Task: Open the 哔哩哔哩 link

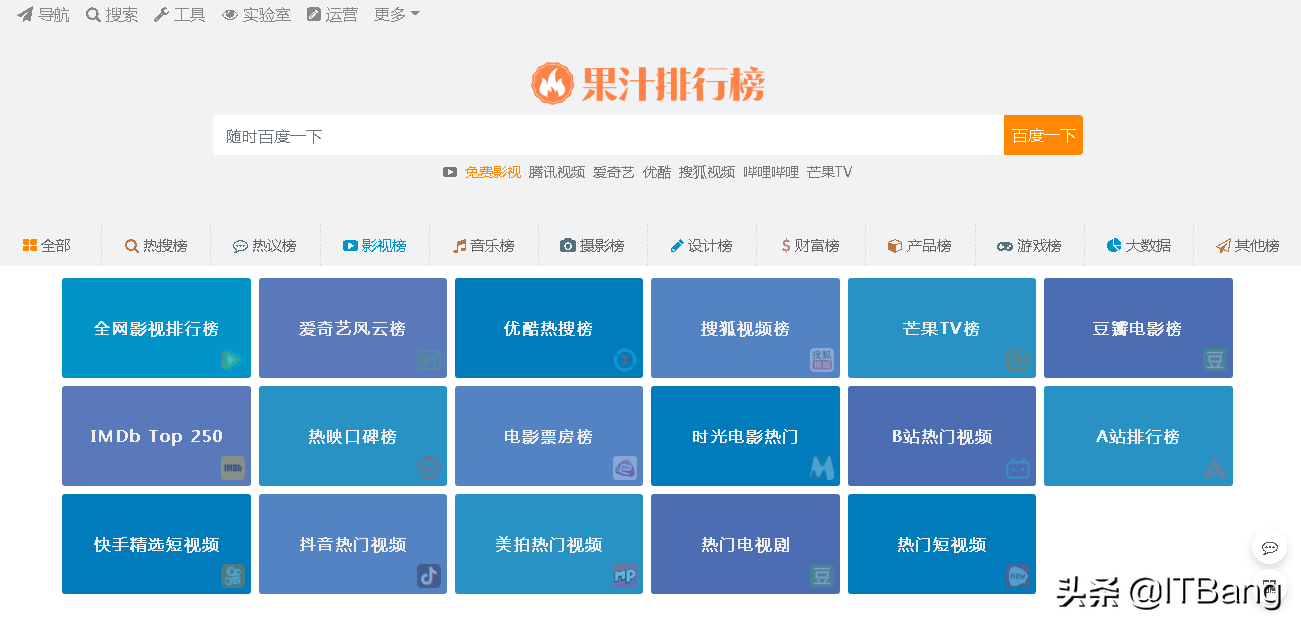Action: (771, 172)
